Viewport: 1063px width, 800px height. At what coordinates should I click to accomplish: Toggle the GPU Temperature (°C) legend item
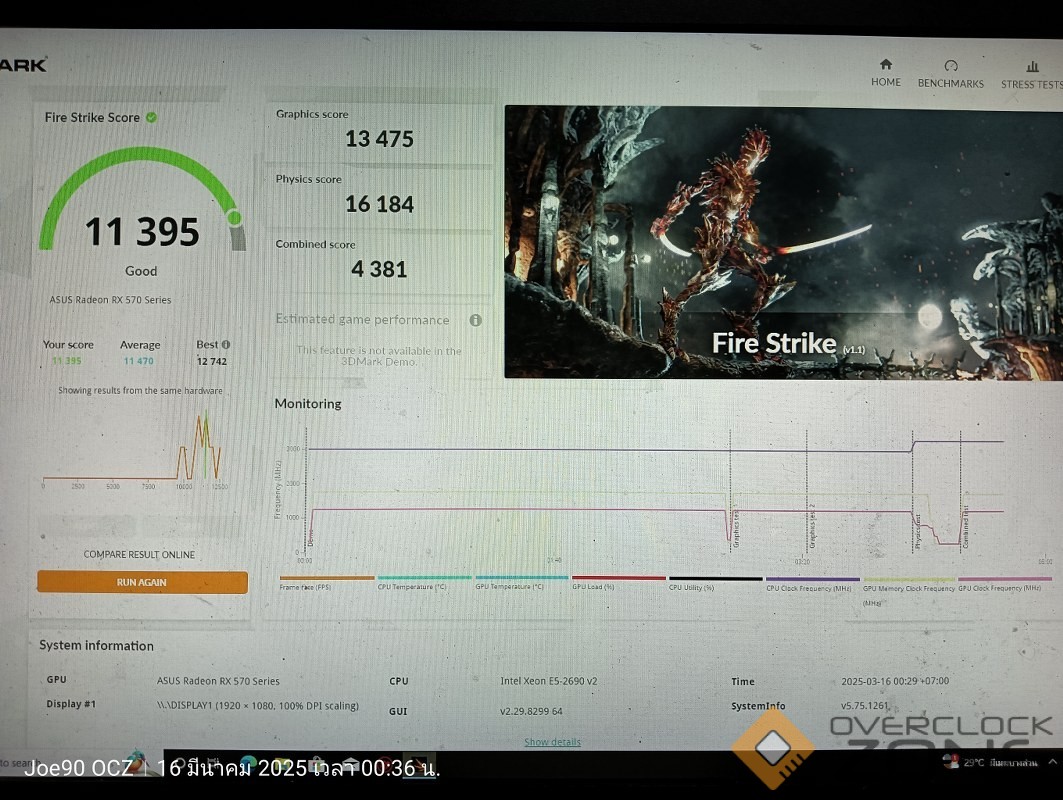click(x=521, y=582)
